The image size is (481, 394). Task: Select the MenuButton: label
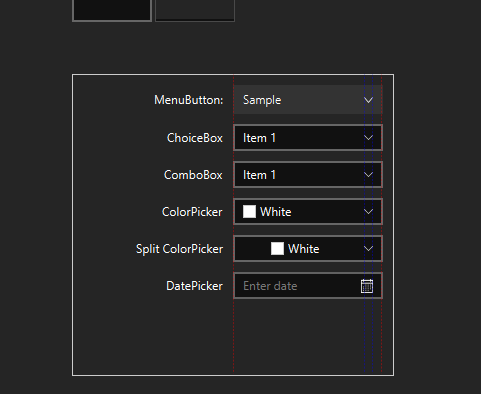click(x=189, y=100)
